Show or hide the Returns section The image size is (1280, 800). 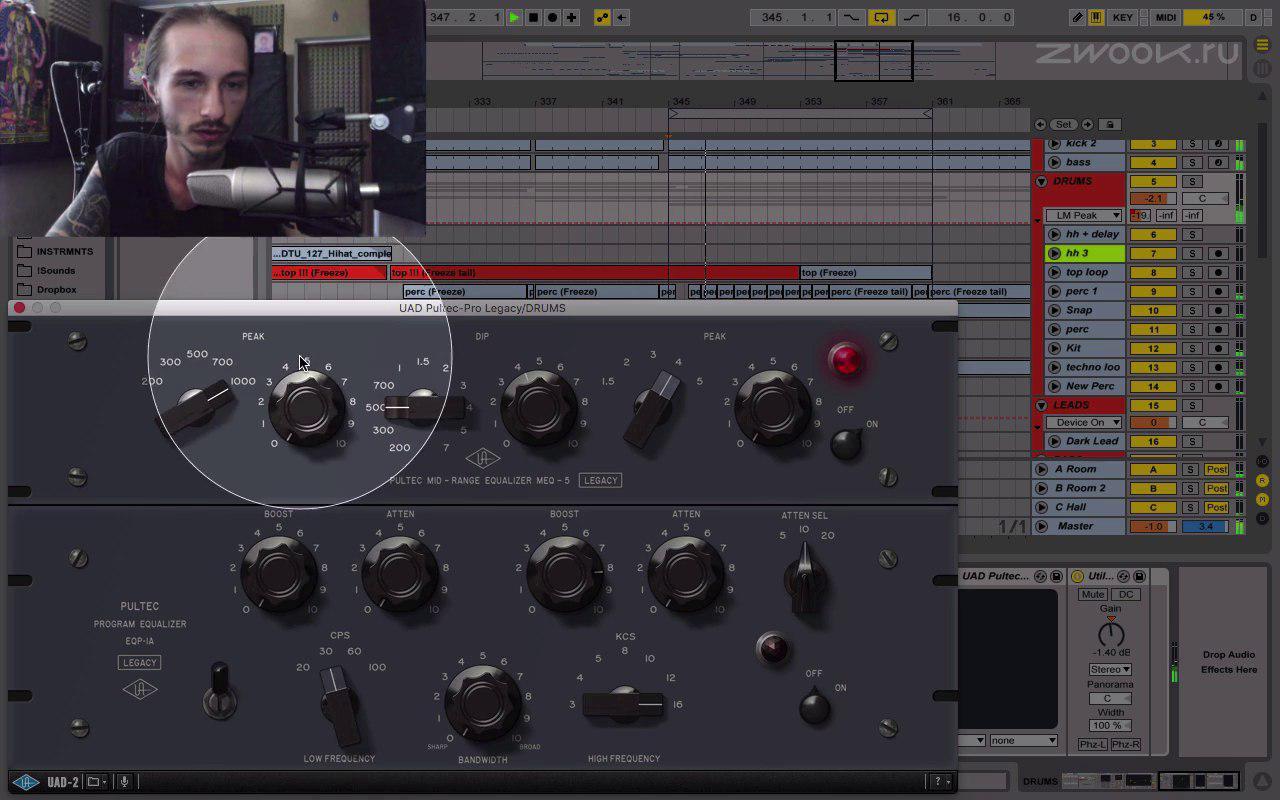1263,479
